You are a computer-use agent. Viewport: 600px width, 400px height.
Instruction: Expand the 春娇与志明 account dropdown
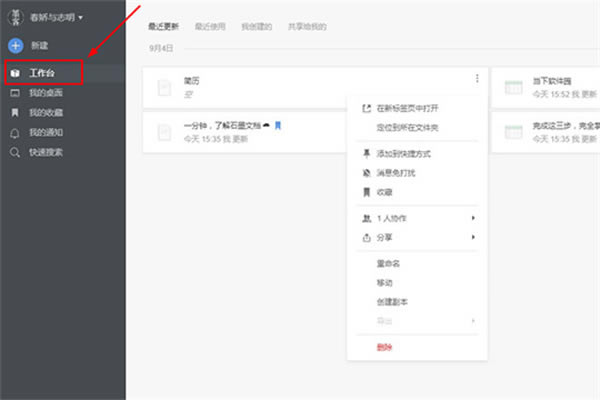80,17
